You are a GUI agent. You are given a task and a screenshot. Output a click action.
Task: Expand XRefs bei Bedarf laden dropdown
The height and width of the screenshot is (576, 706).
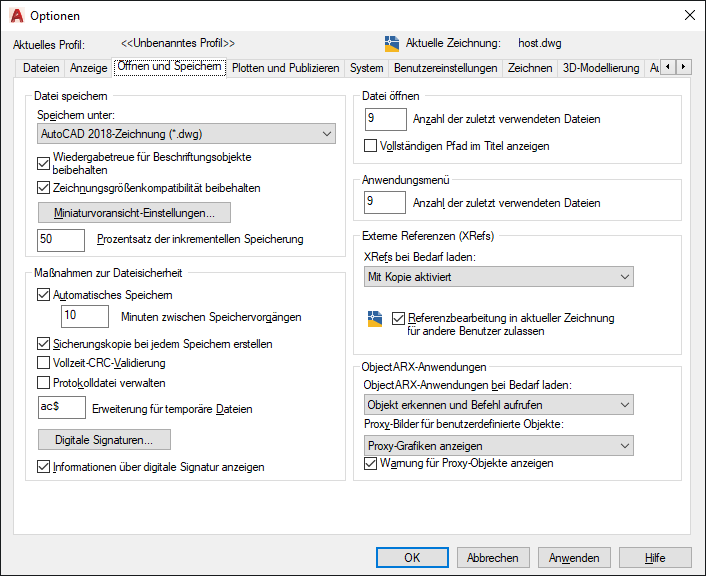click(x=498, y=276)
